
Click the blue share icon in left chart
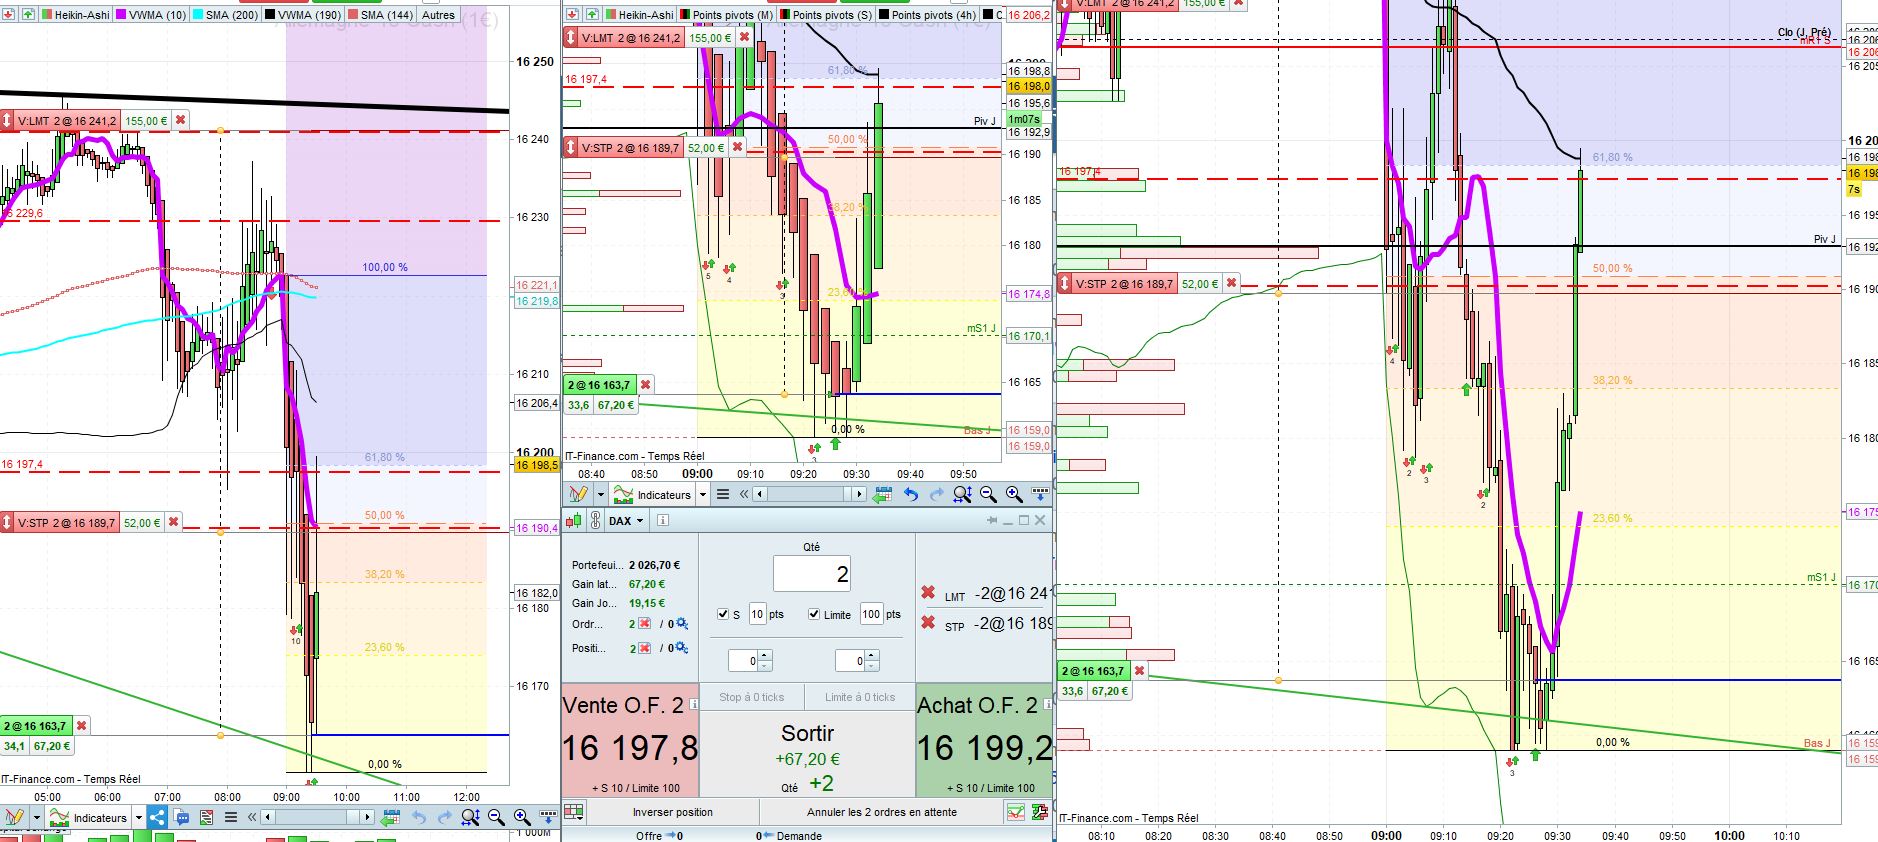click(x=158, y=817)
